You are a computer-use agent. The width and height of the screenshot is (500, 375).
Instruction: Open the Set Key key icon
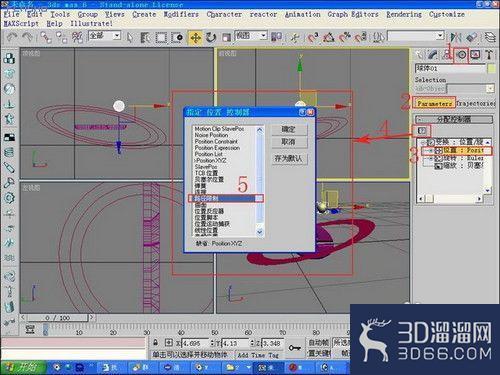point(294,348)
